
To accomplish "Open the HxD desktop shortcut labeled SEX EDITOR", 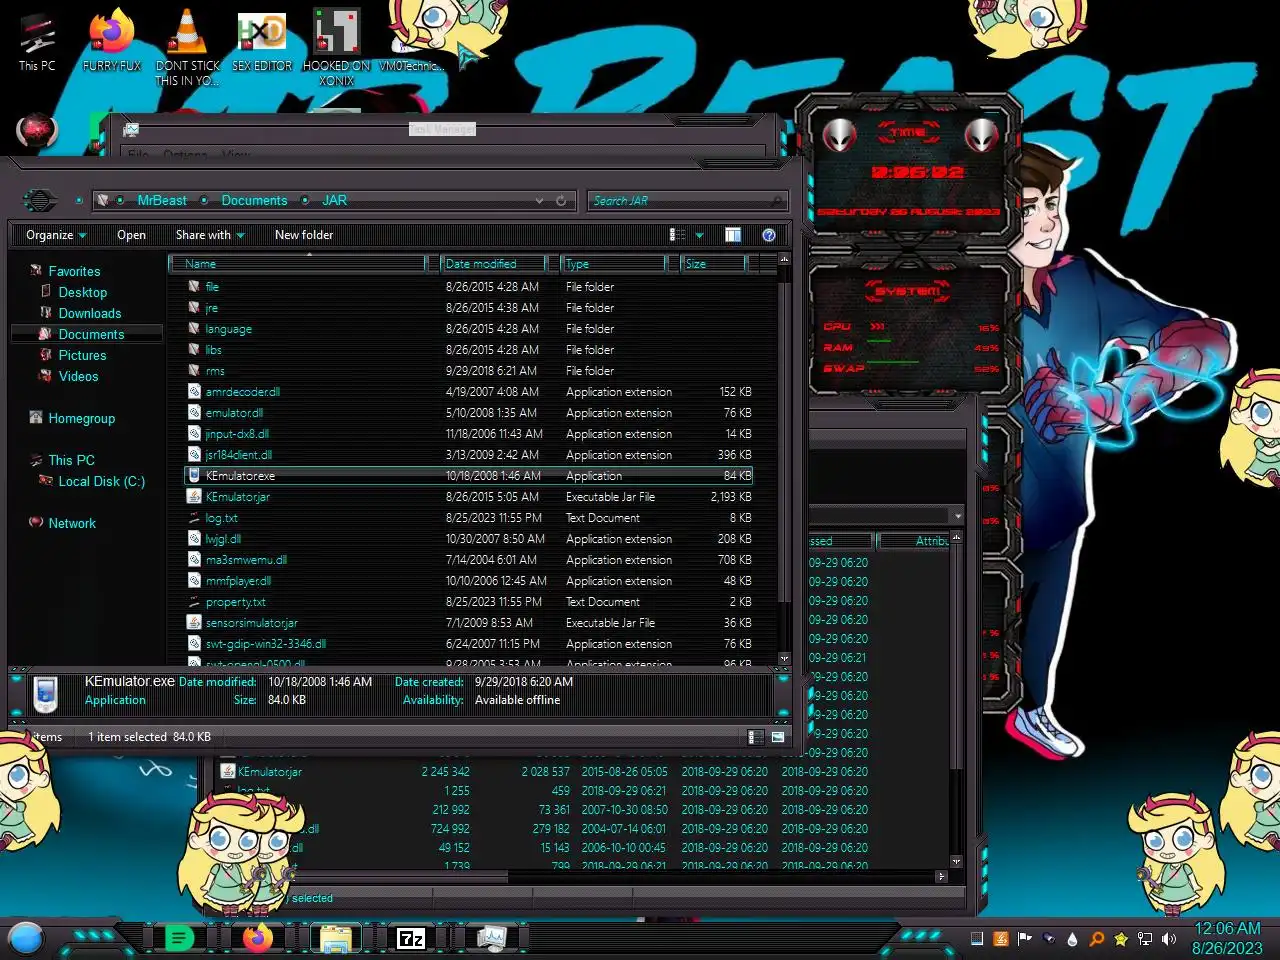I will 262,42.
